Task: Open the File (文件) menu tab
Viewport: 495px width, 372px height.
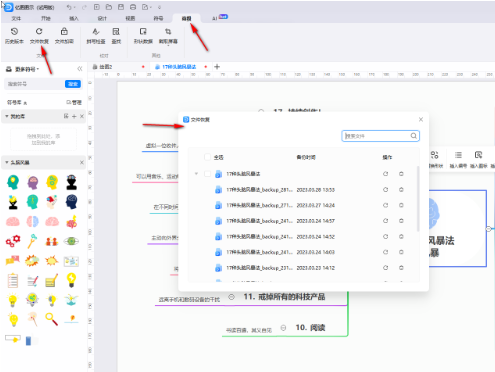Action: point(16,18)
